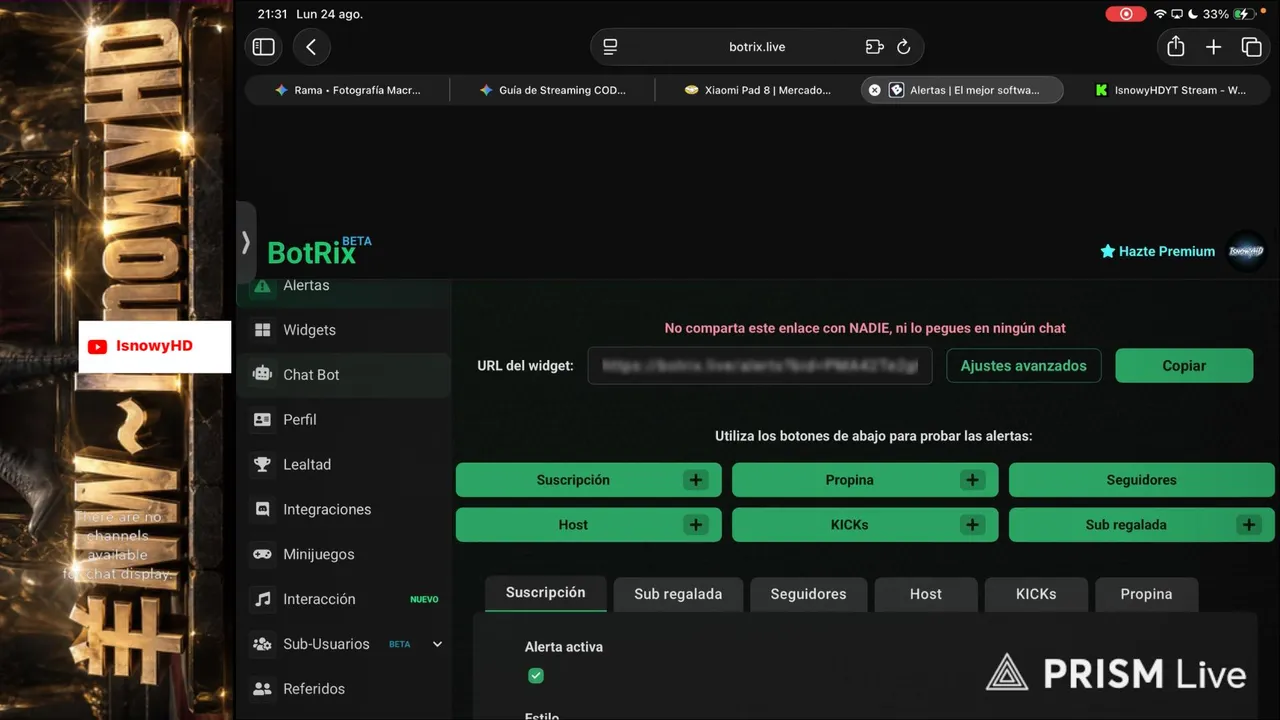Viewport: 1280px width, 720px height.
Task: Click the plus on Suscripción test button
Action: tap(696, 480)
